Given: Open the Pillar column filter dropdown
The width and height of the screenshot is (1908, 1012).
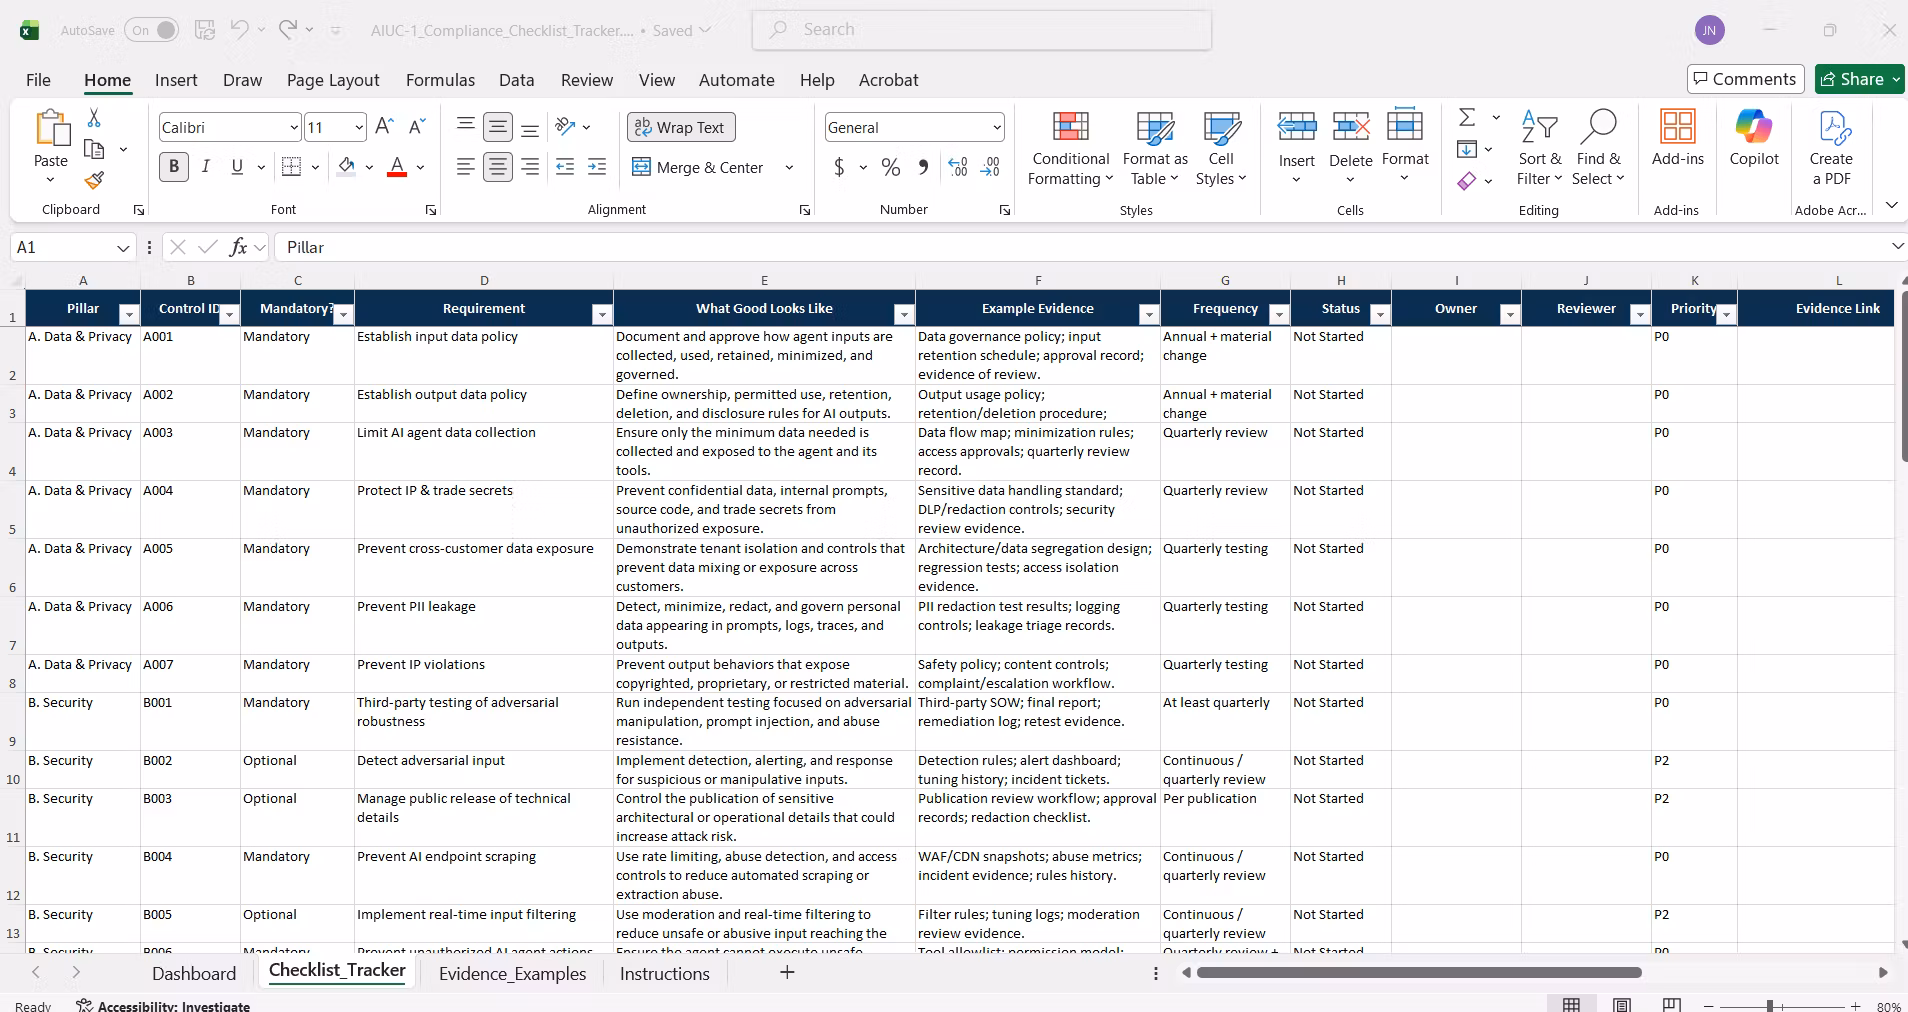Looking at the screenshot, I should point(128,315).
